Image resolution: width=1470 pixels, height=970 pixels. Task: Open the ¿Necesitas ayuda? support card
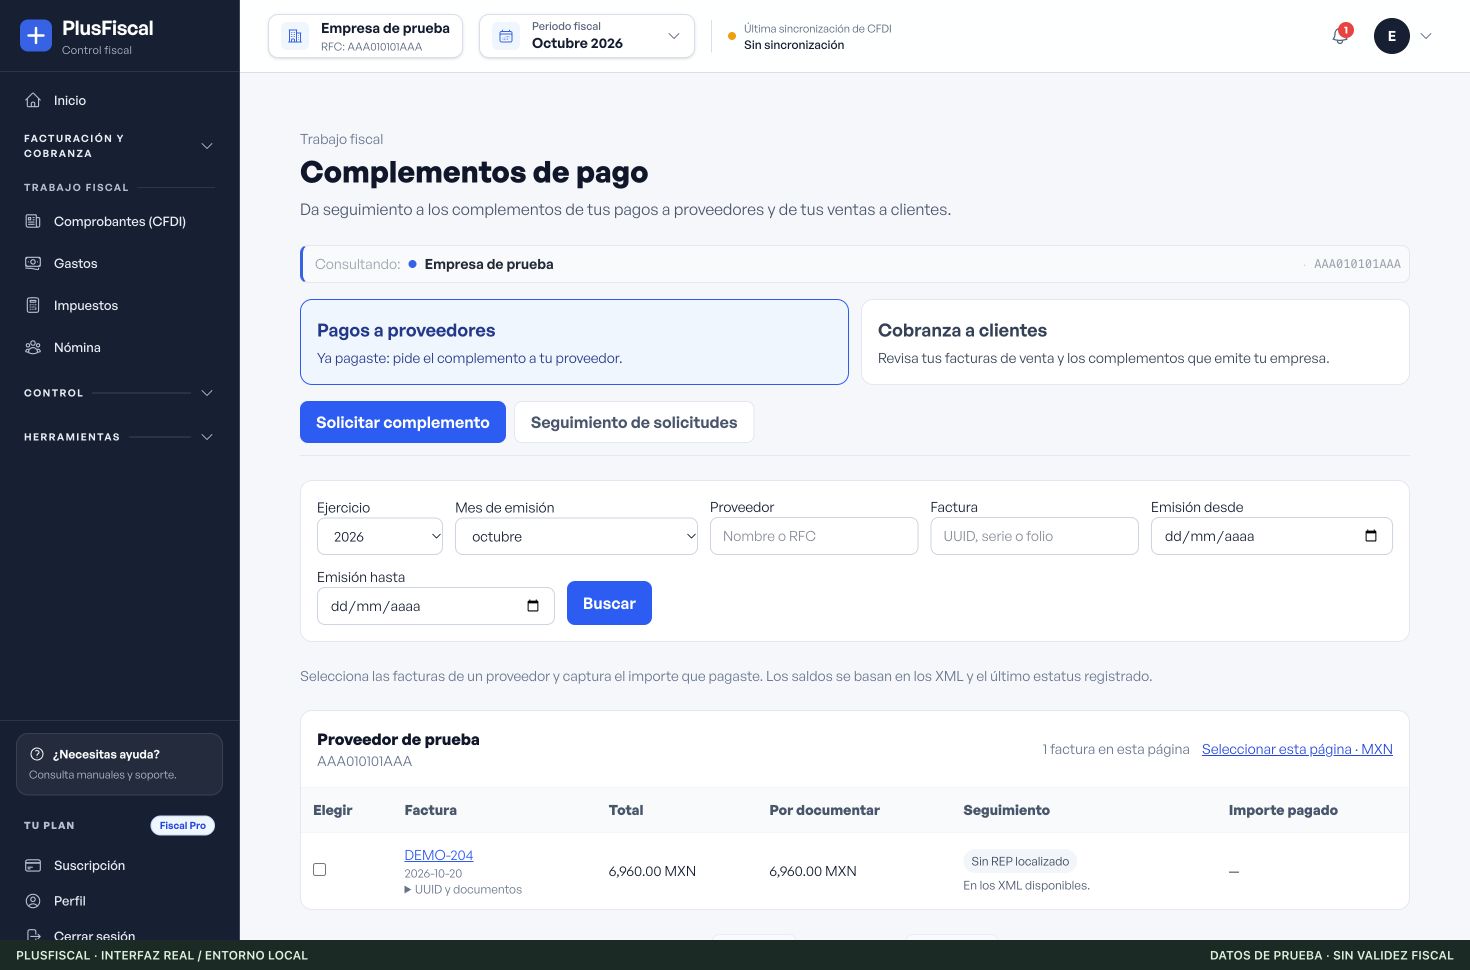(119, 764)
